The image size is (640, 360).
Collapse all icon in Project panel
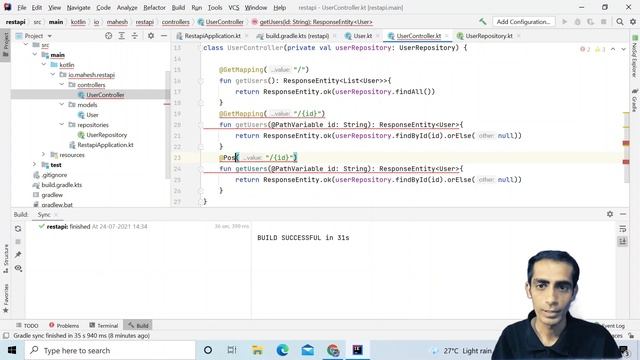coord(135,36)
